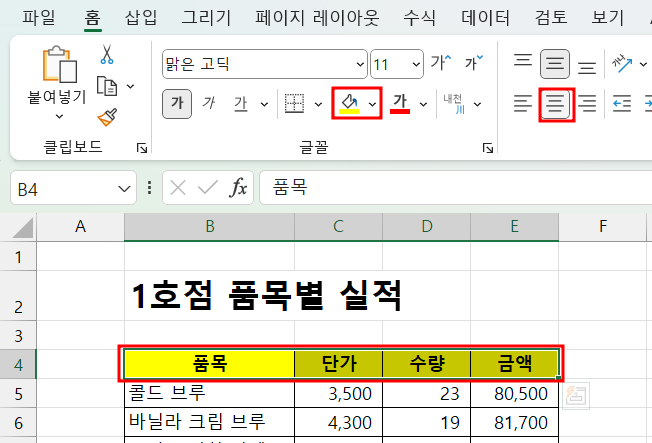Open fill color palette dropdown
This screenshot has width=652, height=443.
click(373, 104)
